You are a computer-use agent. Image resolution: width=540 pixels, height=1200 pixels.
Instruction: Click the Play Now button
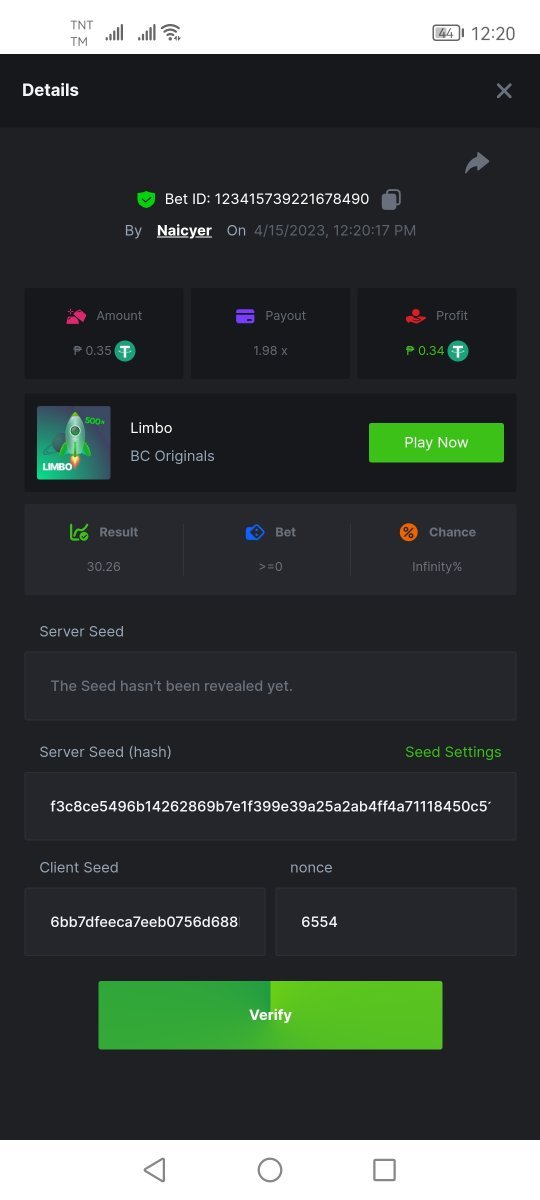(x=436, y=442)
